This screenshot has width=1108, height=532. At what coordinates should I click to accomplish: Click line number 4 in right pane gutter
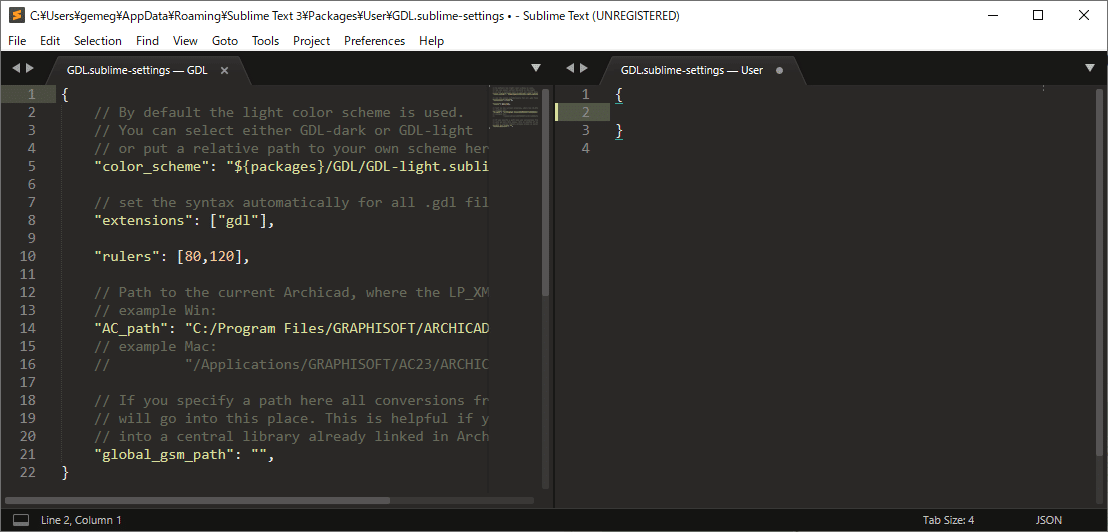click(x=584, y=148)
